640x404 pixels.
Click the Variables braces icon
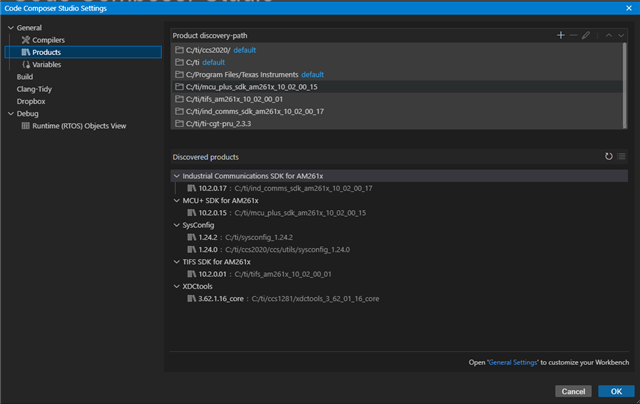click(x=26, y=64)
